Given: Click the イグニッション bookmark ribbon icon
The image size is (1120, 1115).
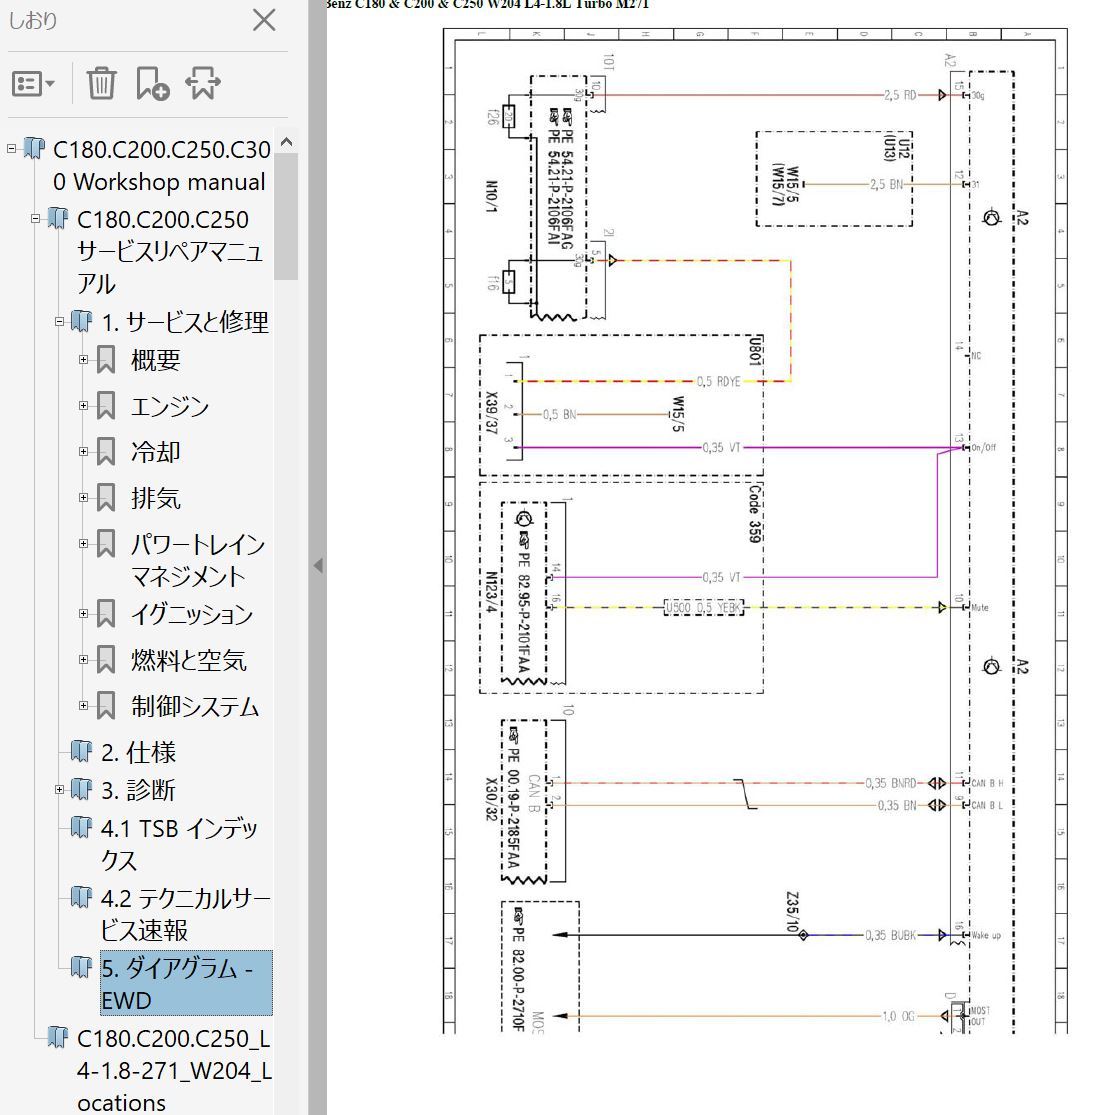Looking at the screenshot, I should click(x=106, y=614).
